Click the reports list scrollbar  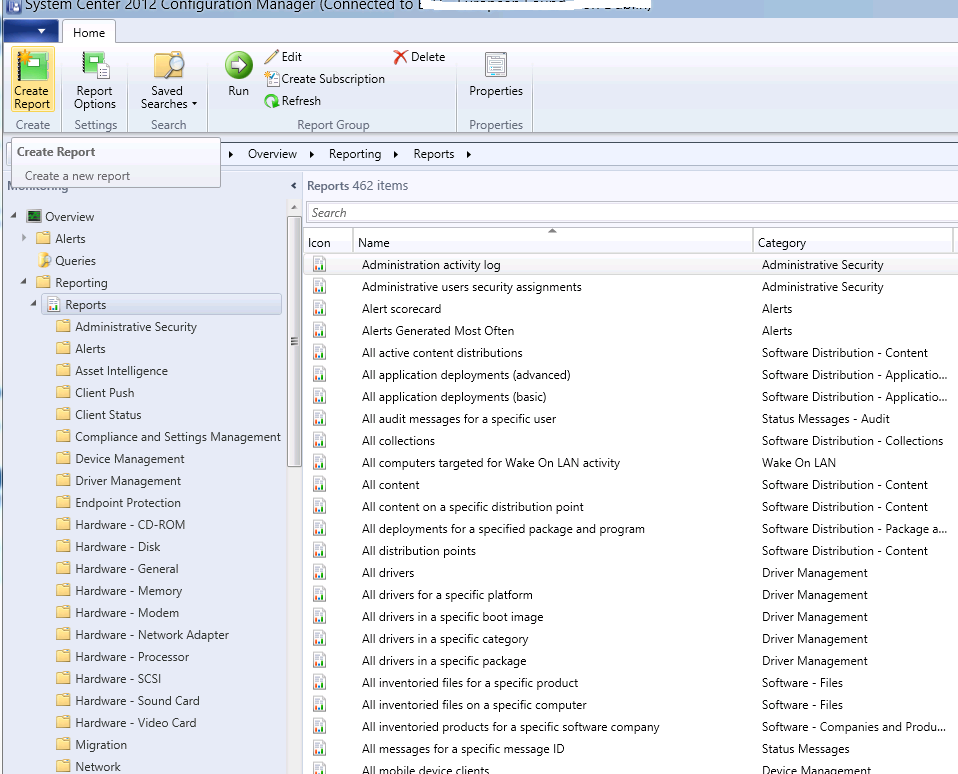[x=293, y=341]
